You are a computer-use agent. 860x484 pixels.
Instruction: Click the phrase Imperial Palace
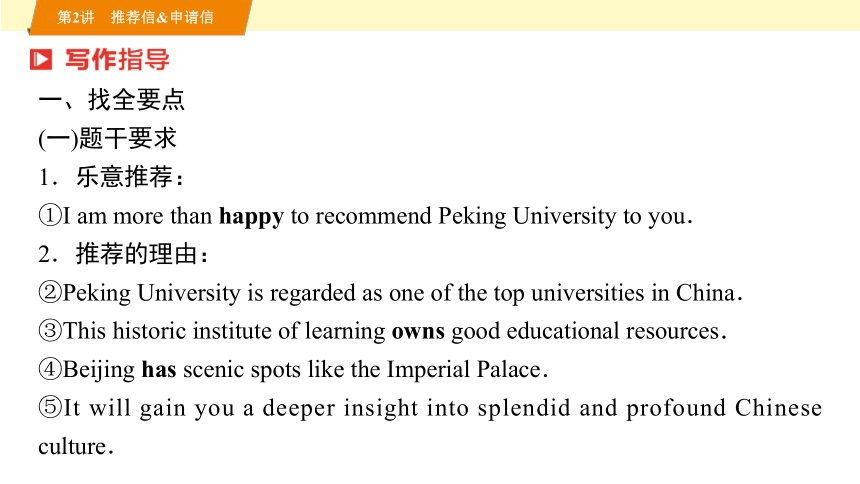pos(464,370)
